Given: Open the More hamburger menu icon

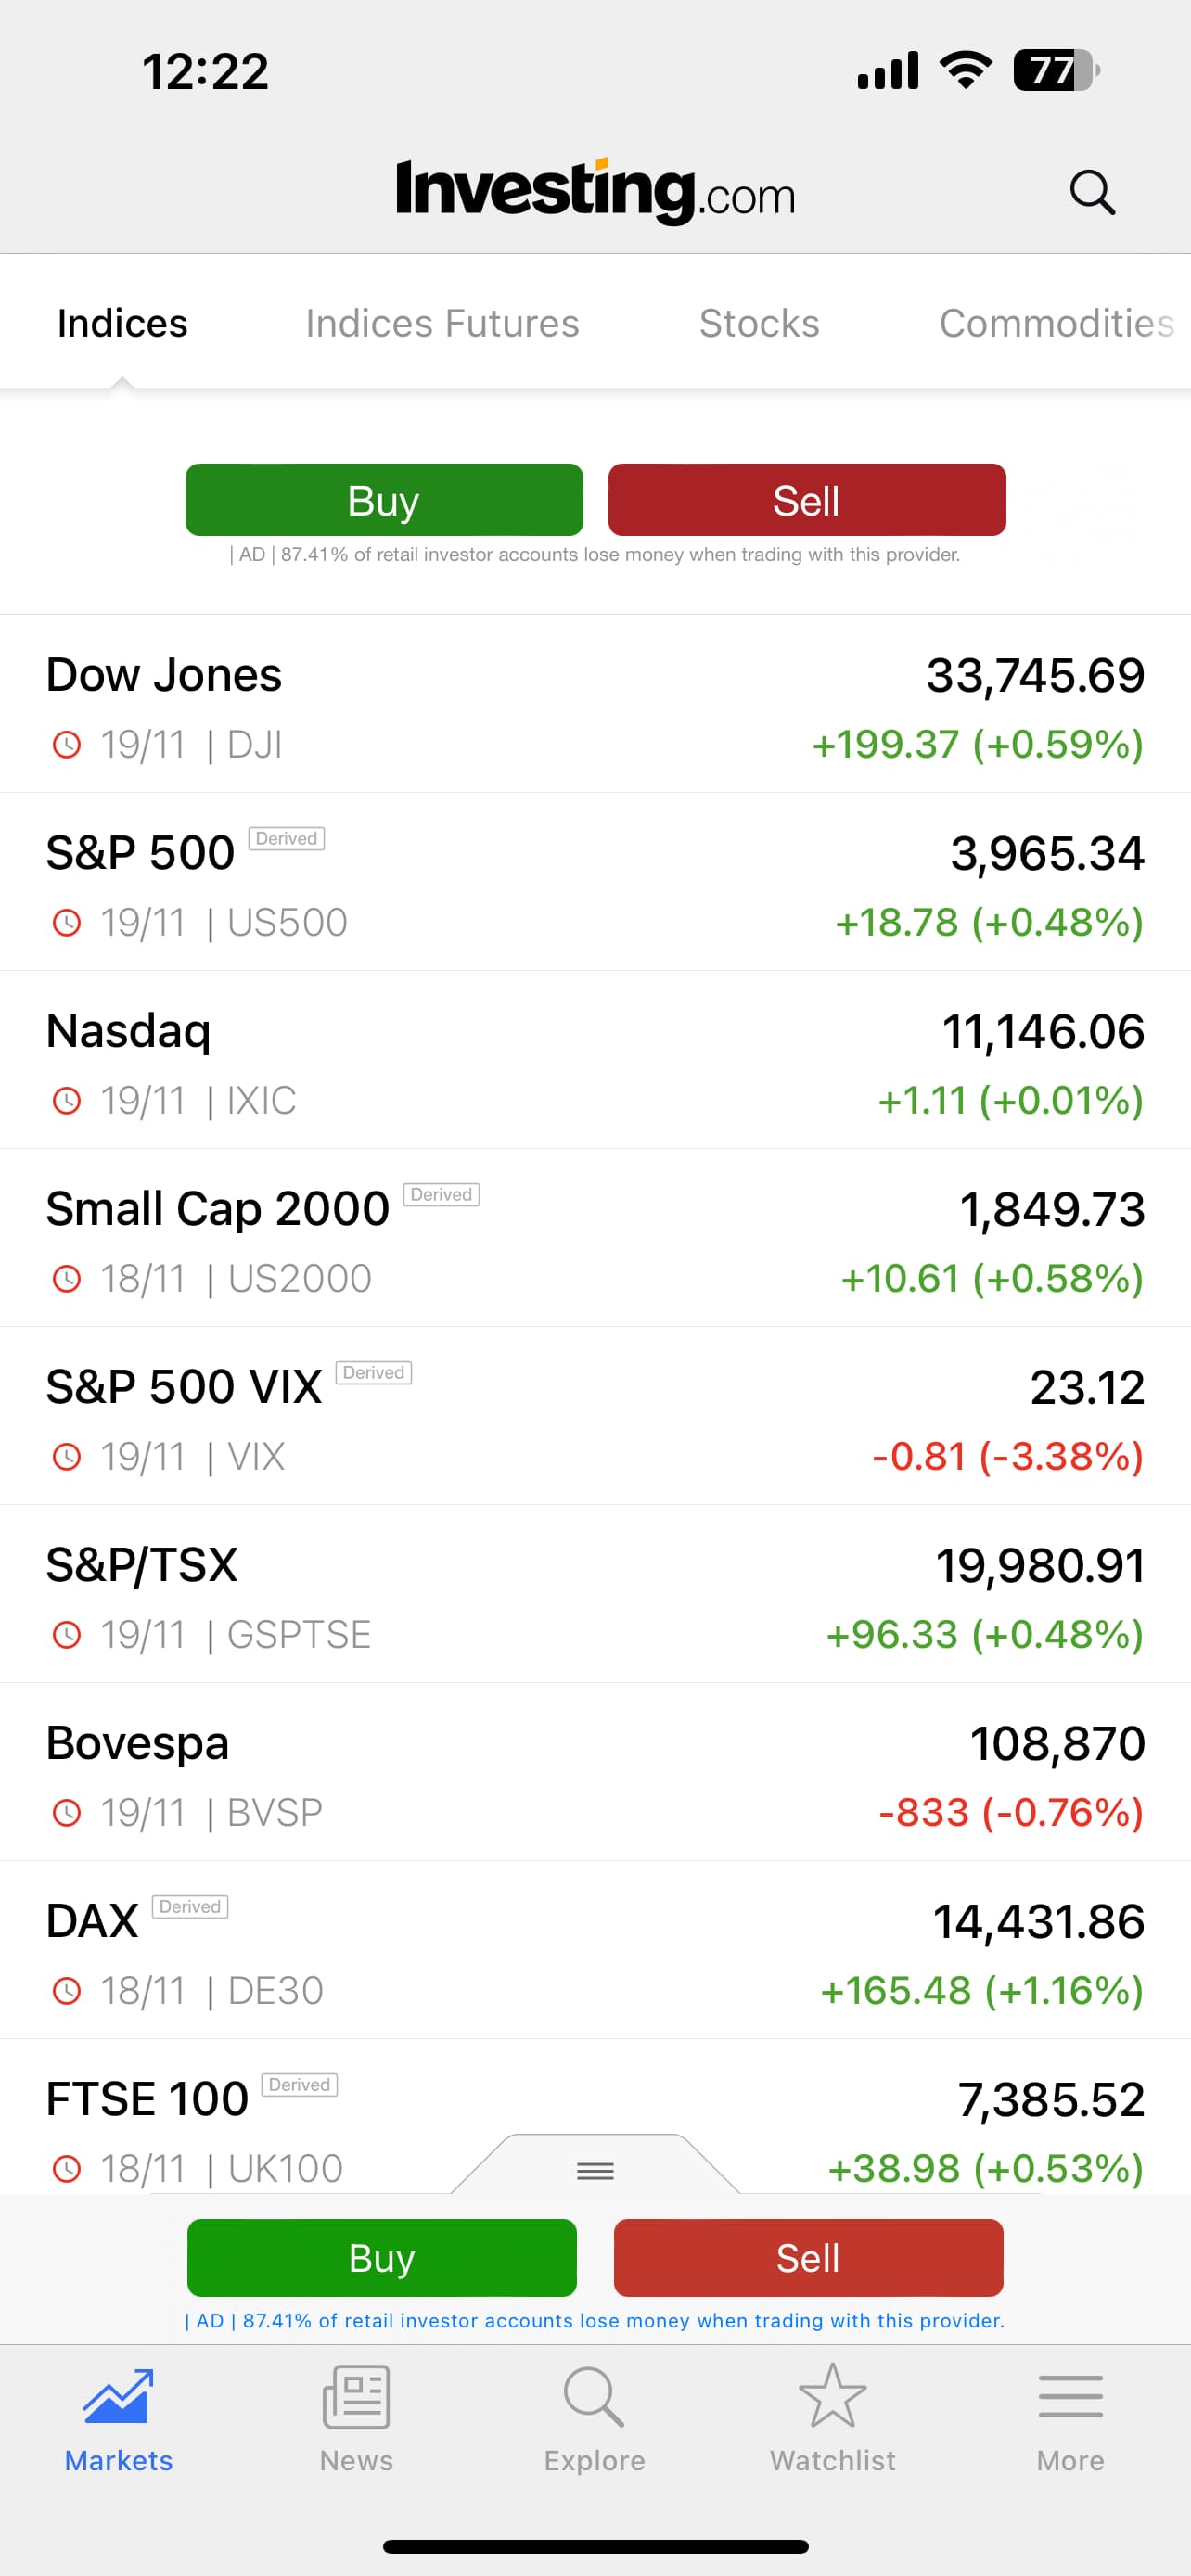Looking at the screenshot, I should [1070, 2396].
